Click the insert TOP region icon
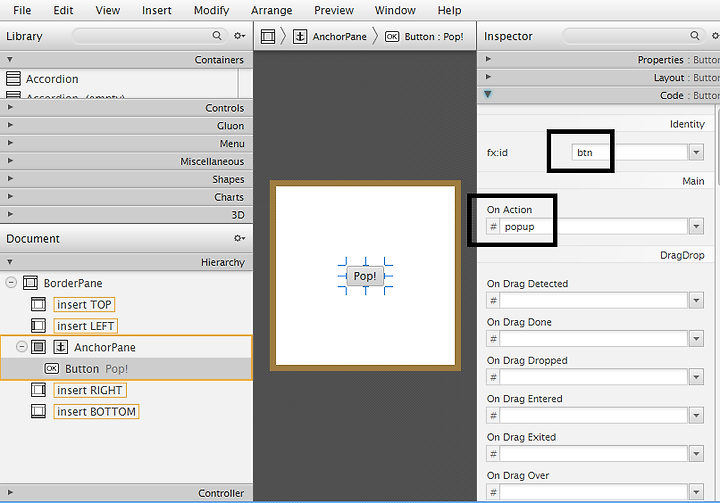The image size is (720, 503). tap(39, 304)
